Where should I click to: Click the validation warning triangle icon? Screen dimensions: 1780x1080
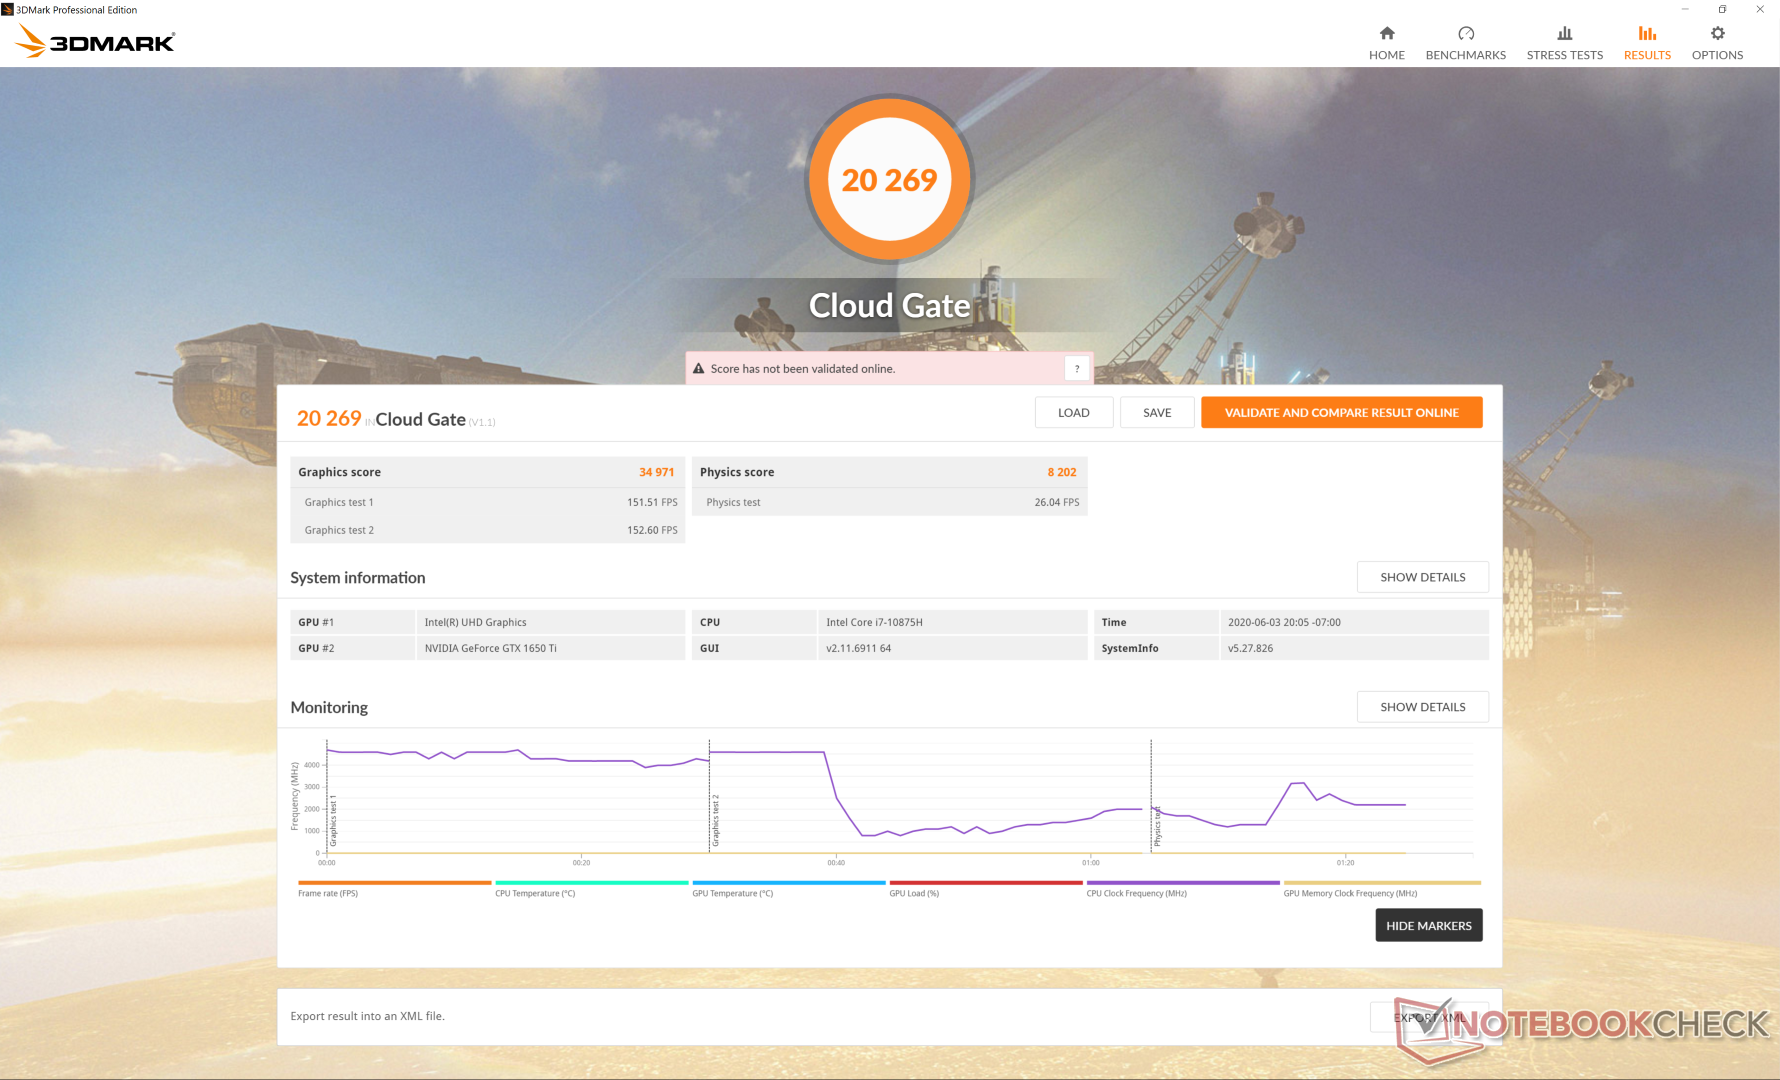point(699,369)
